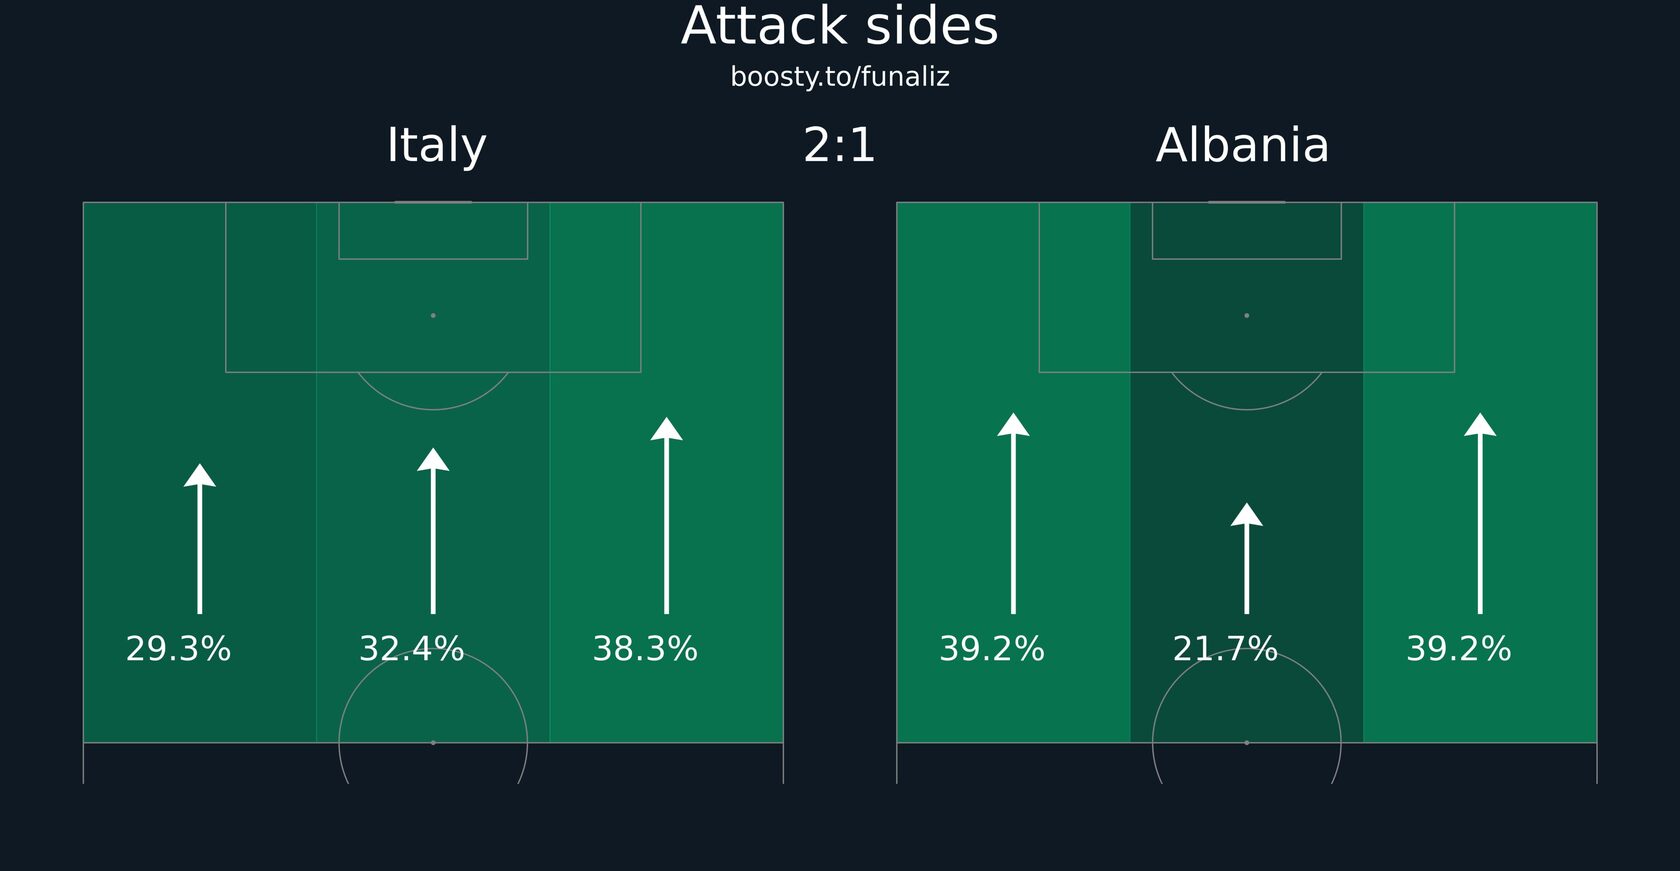Select the Italy team name

[437, 146]
